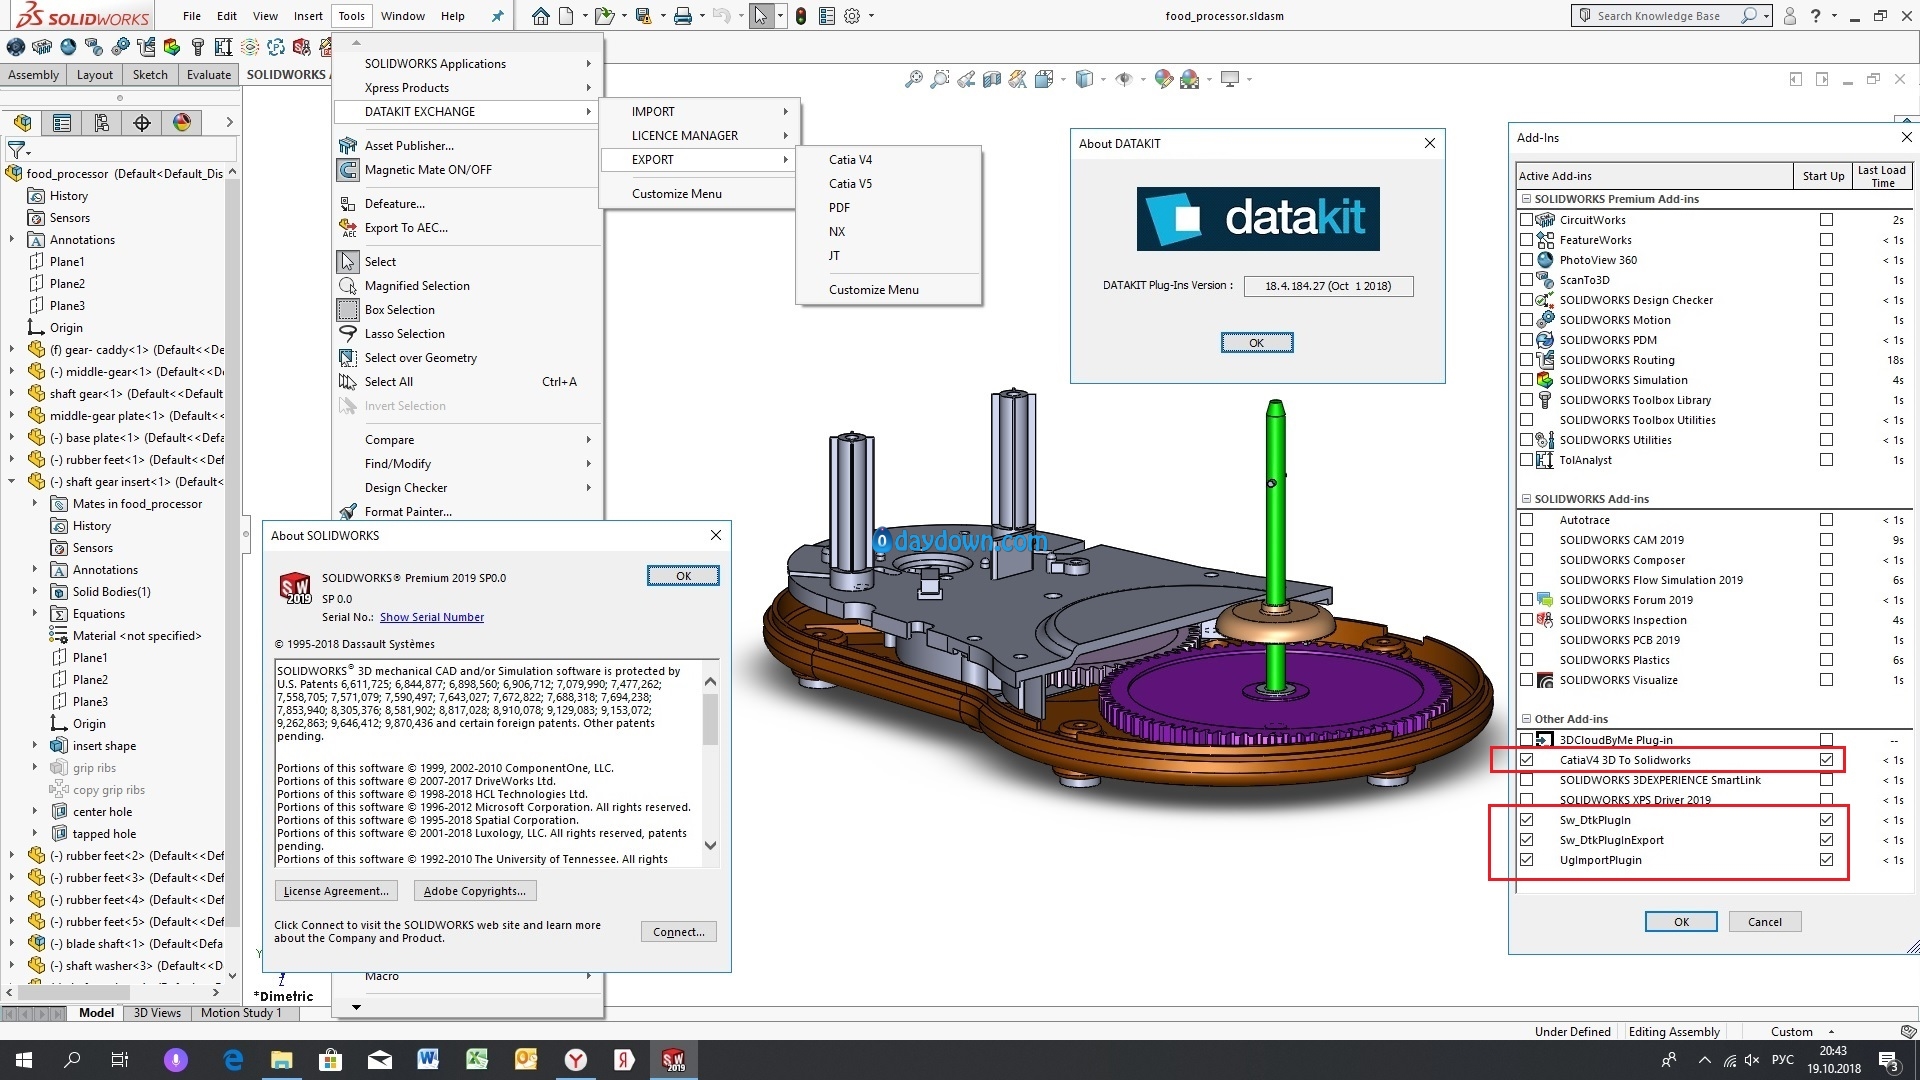The image size is (1920, 1080).
Task: Click OK in the About SOLIDWORKS dialog
Action: coord(683,576)
